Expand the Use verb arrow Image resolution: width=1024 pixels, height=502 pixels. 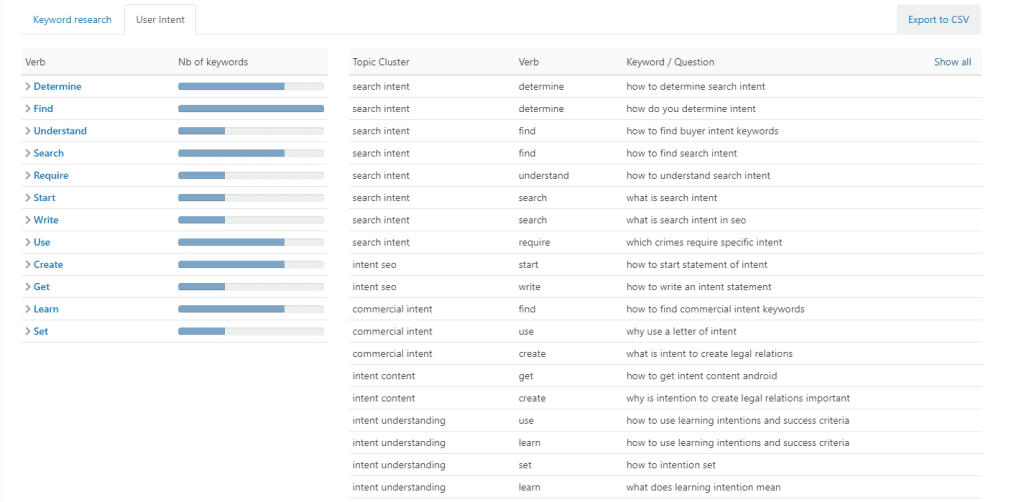28,242
